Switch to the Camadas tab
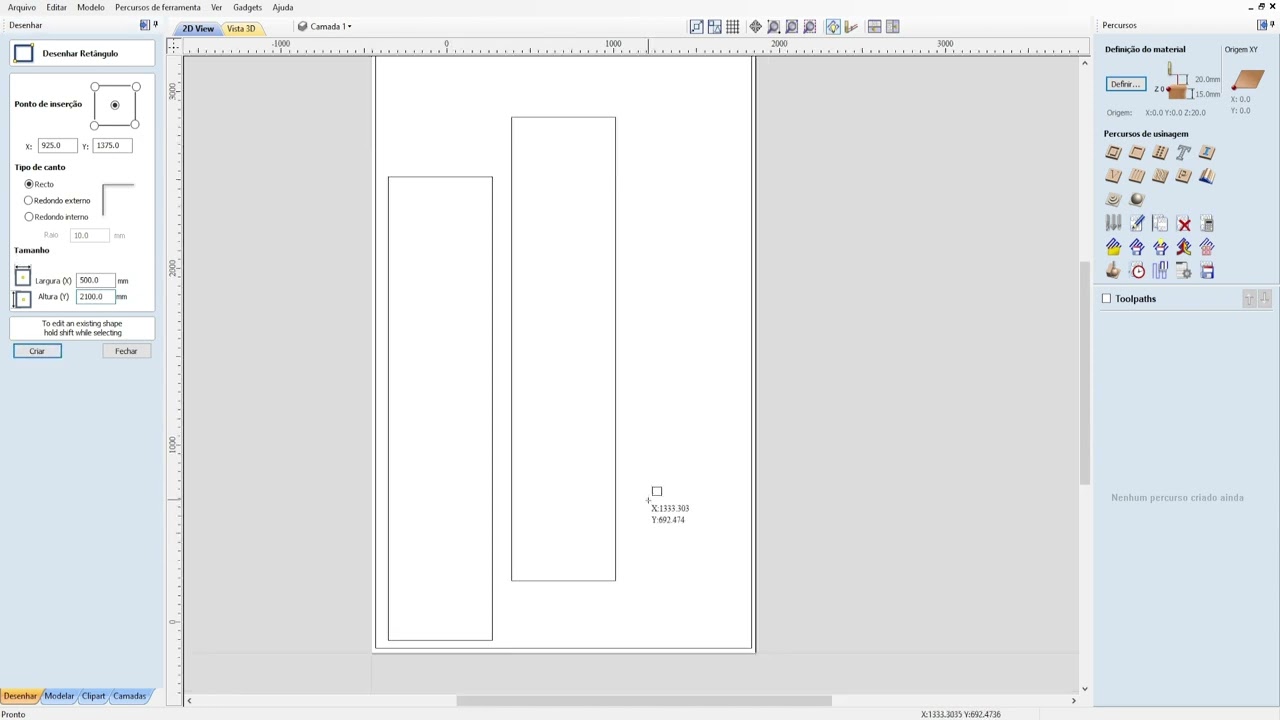Screen dimensions: 1280x720 click(x=129, y=696)
